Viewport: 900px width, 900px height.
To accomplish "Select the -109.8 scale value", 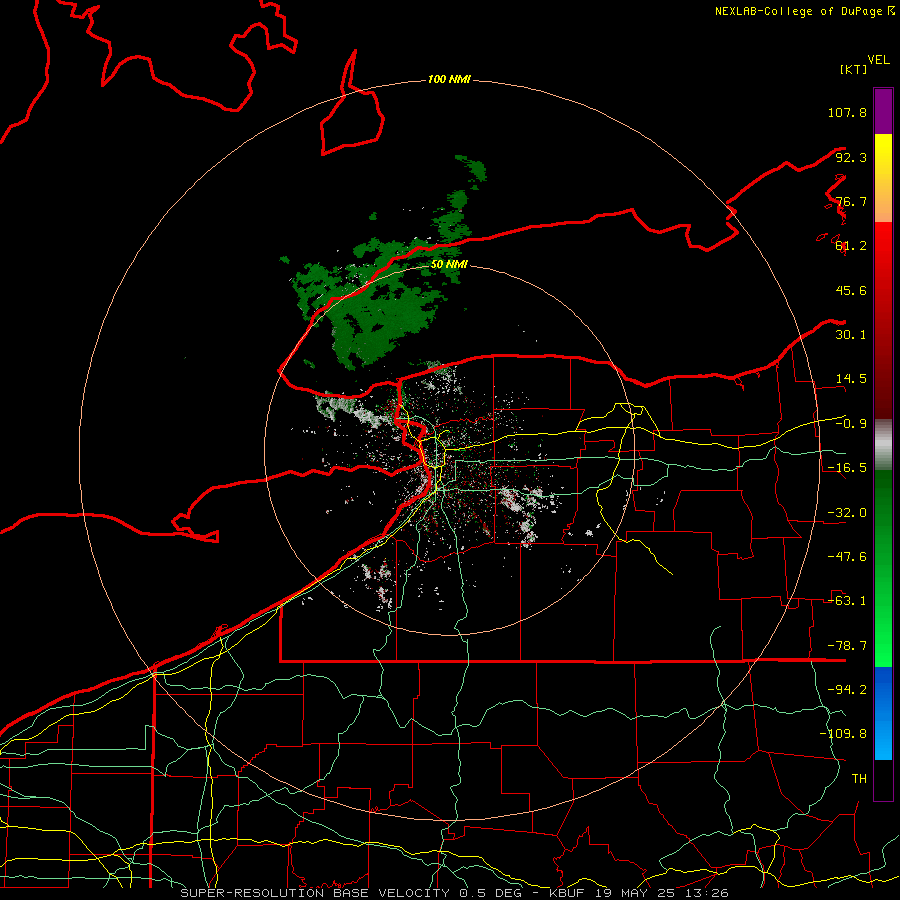I will pyautogui.click(x=843, y=734).
